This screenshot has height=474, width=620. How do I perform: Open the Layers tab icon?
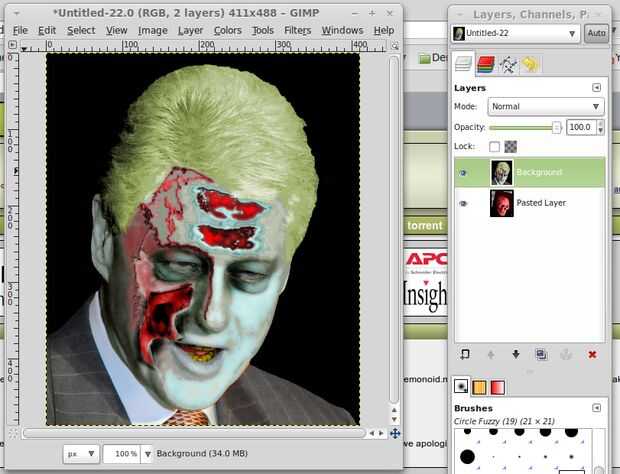(x=463, y=64)
